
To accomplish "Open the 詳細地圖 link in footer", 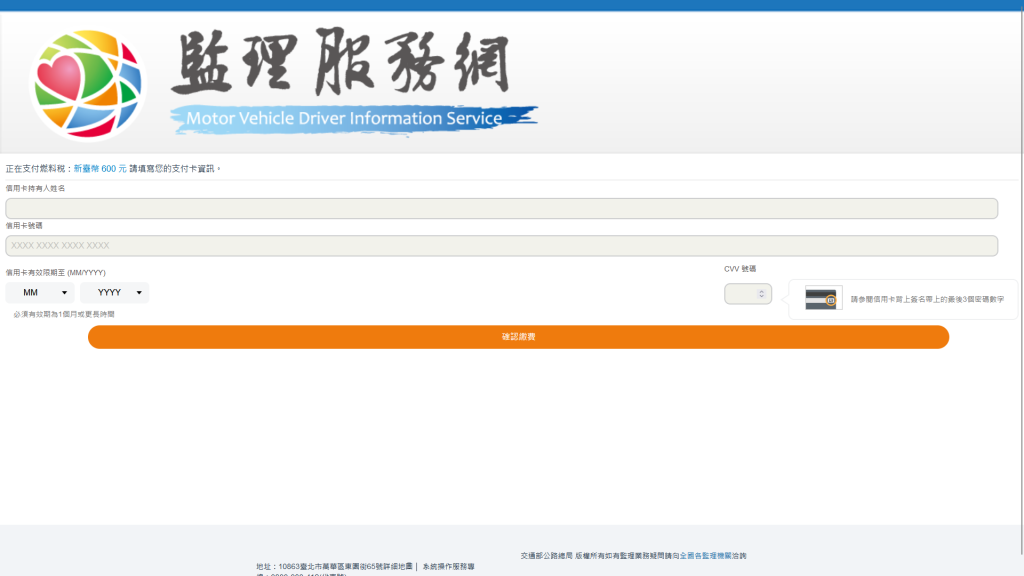I will [x=396, y=567].
